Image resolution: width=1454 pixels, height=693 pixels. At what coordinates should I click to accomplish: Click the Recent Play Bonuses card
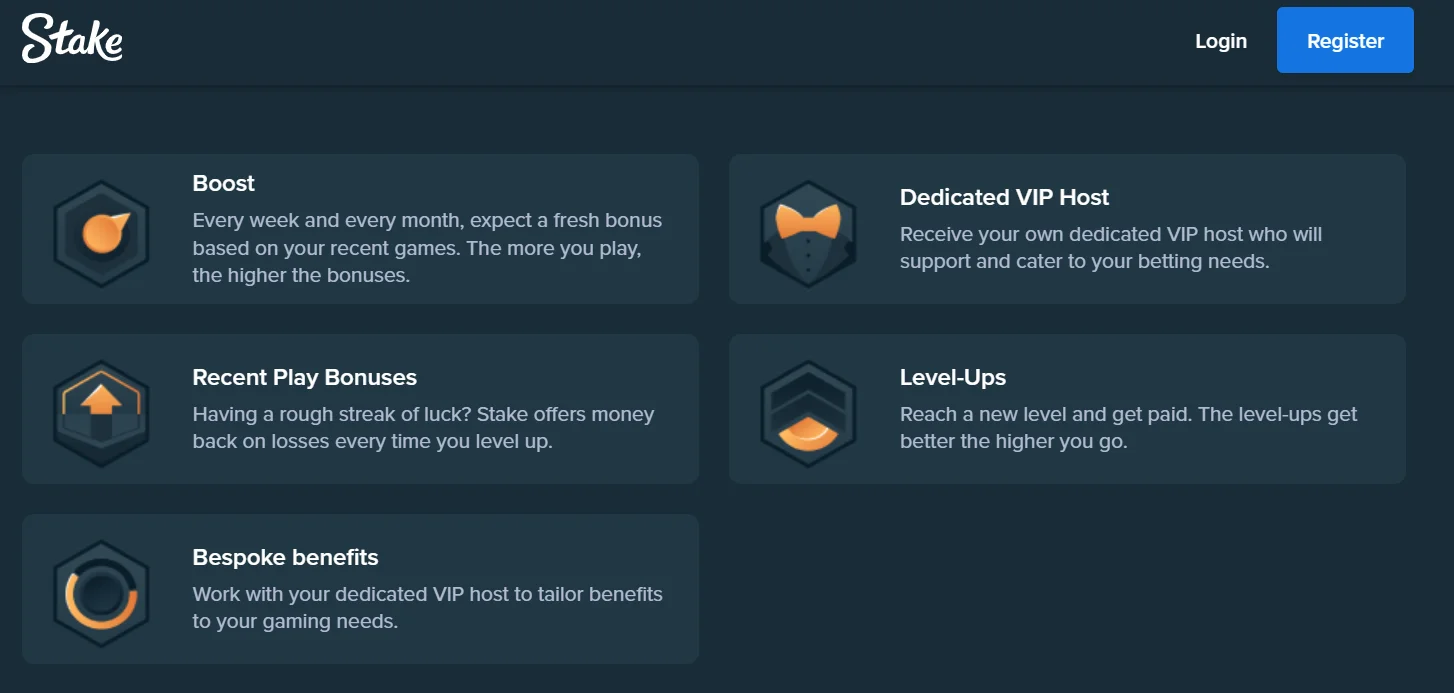[x=360, y=409]
